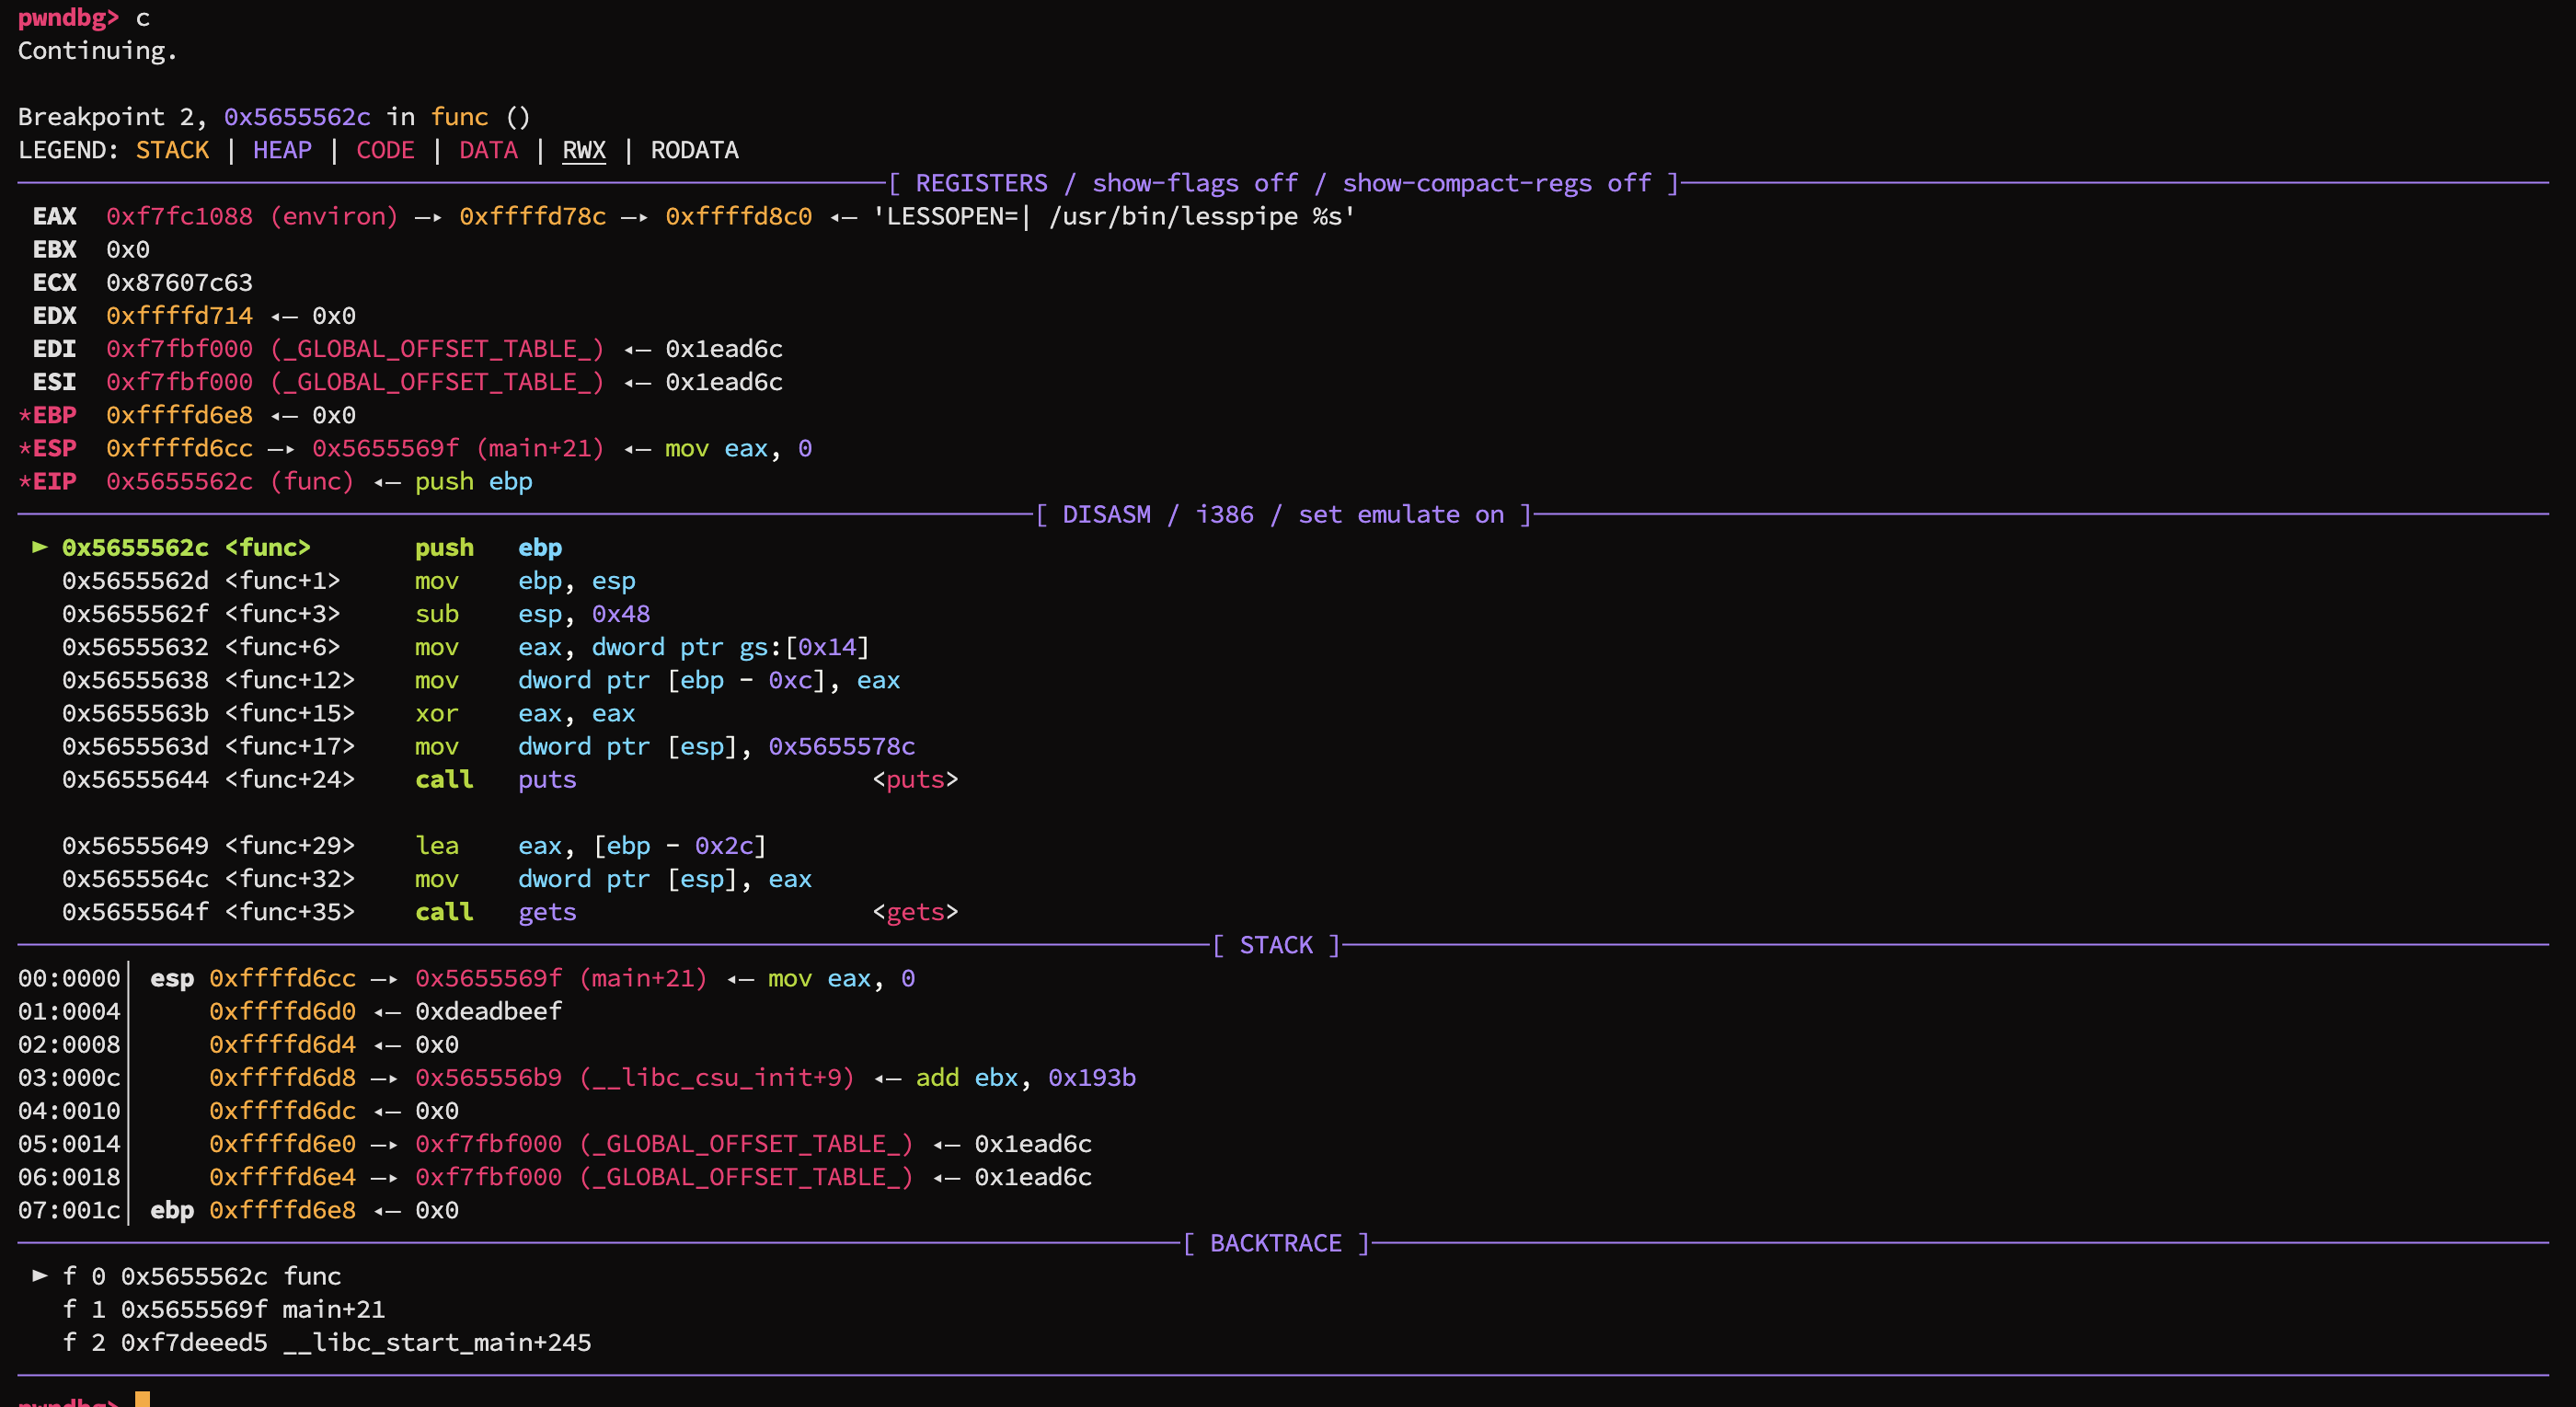Click the <gets> symbol annotation
The height and width of the screenshot is (1407, 2576).
pos(915,912)
